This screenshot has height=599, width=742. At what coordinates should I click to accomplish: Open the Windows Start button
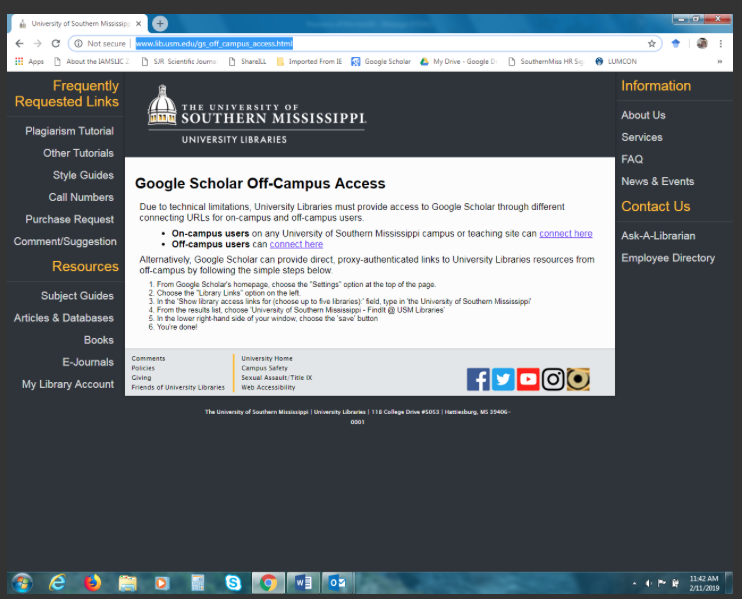(22, 583)
